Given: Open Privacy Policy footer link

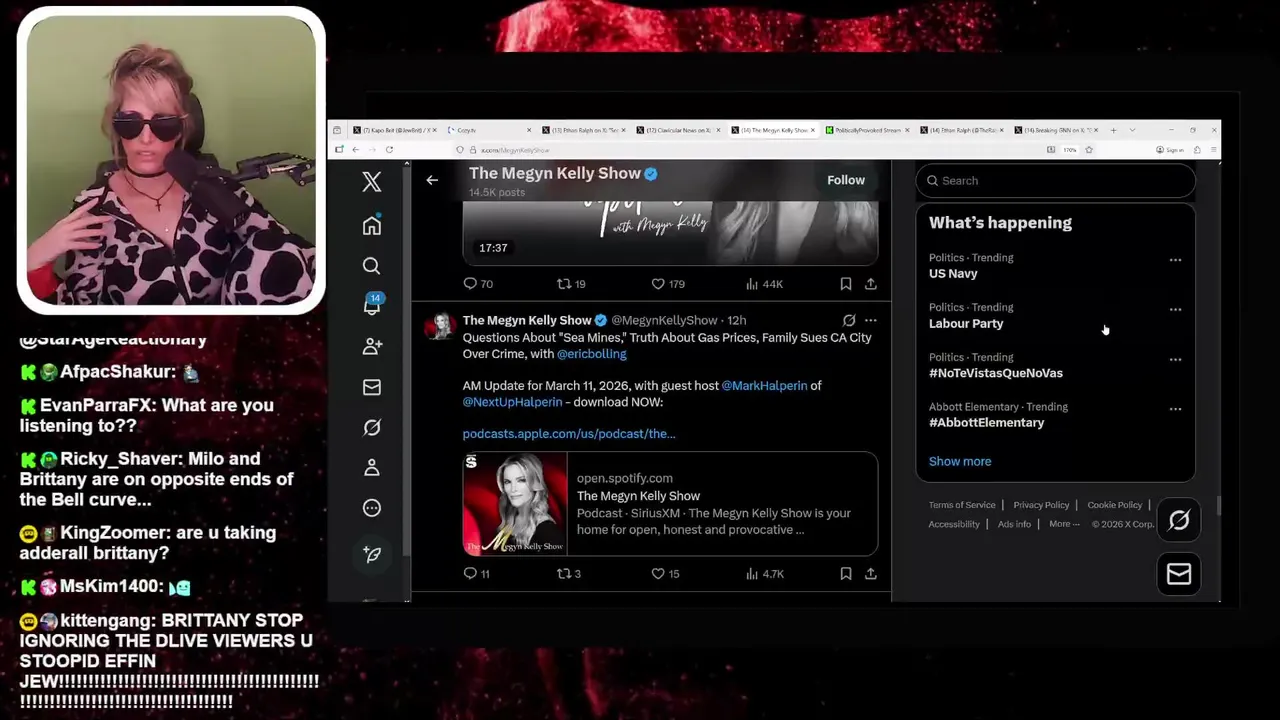Looking at the screenshot, I should click(1041, 505).
